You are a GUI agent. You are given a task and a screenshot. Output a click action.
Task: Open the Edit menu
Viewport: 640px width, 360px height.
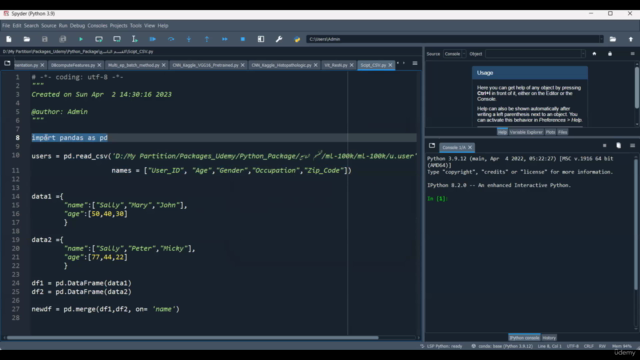(17, 26)
